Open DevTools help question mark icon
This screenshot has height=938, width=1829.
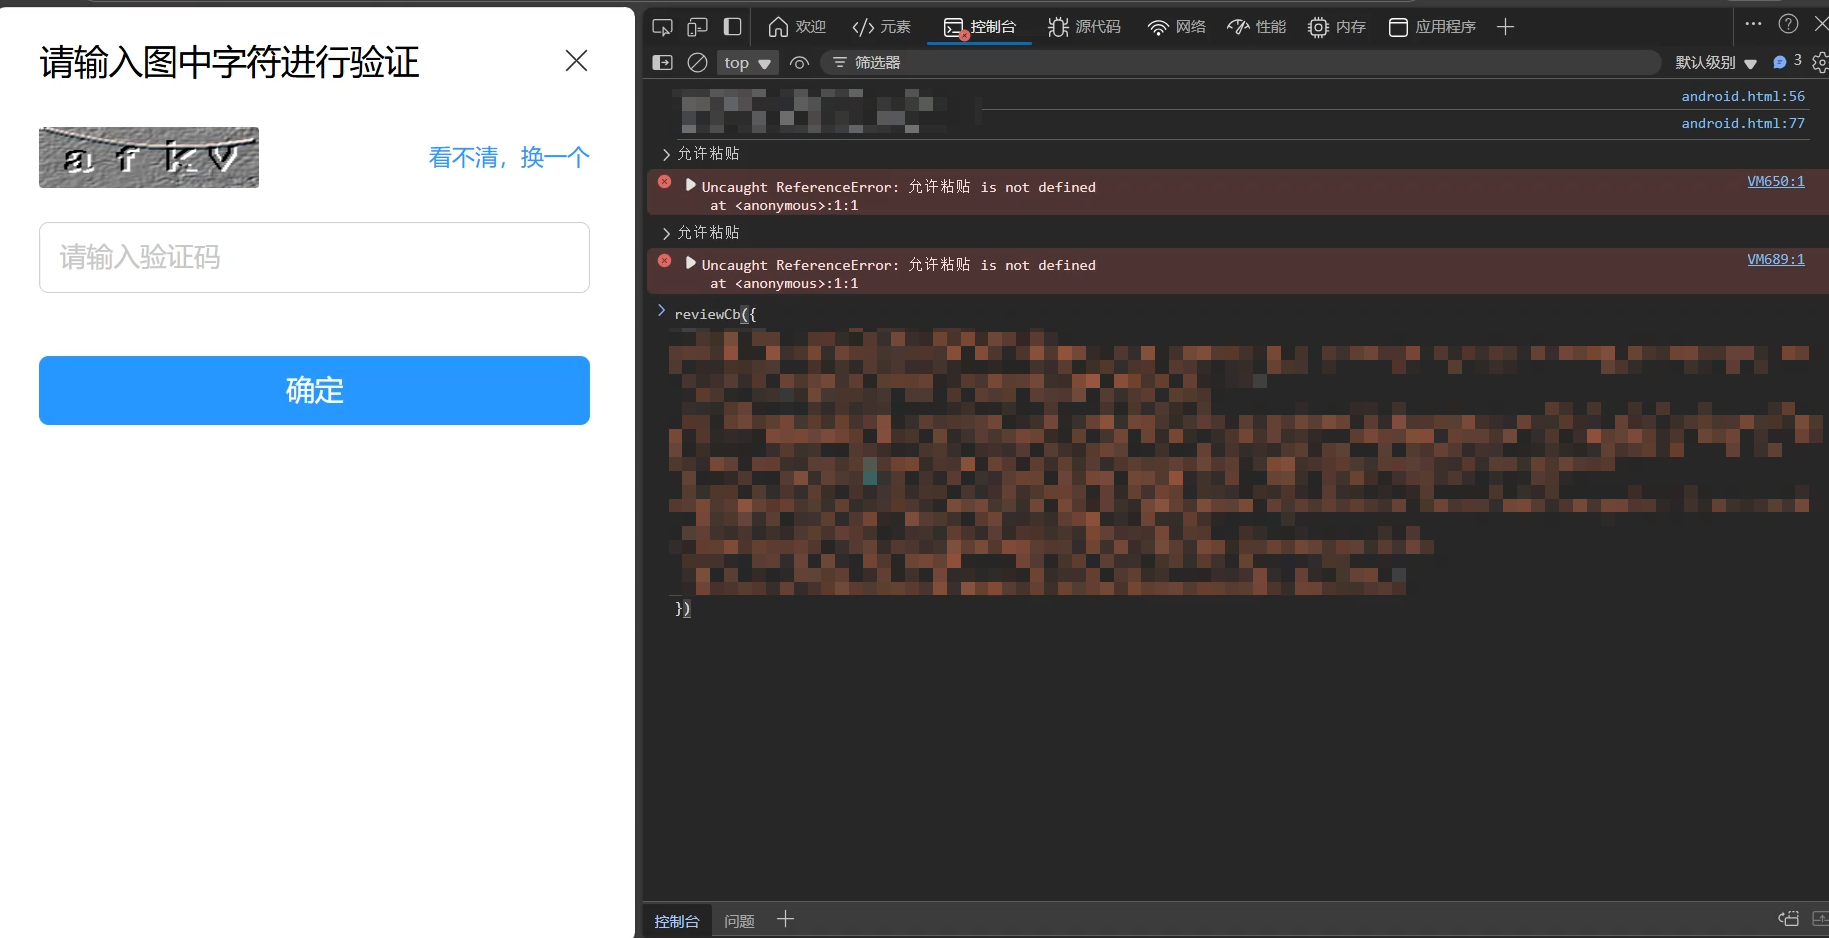1789,24
